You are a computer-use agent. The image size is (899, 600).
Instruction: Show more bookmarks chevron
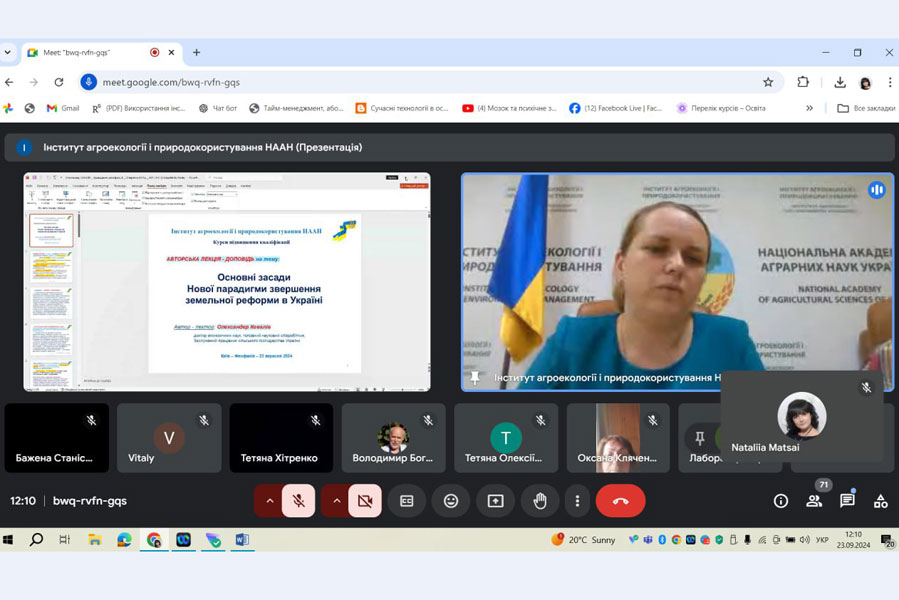coord(809,108)
